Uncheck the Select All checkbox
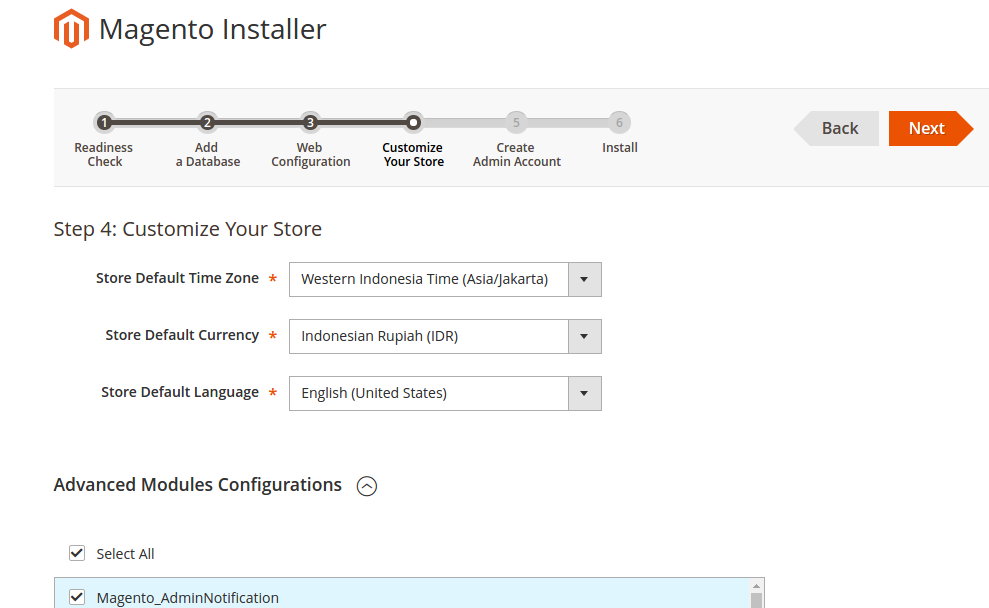This screenshot has height=608, width=989. (77, 553)
